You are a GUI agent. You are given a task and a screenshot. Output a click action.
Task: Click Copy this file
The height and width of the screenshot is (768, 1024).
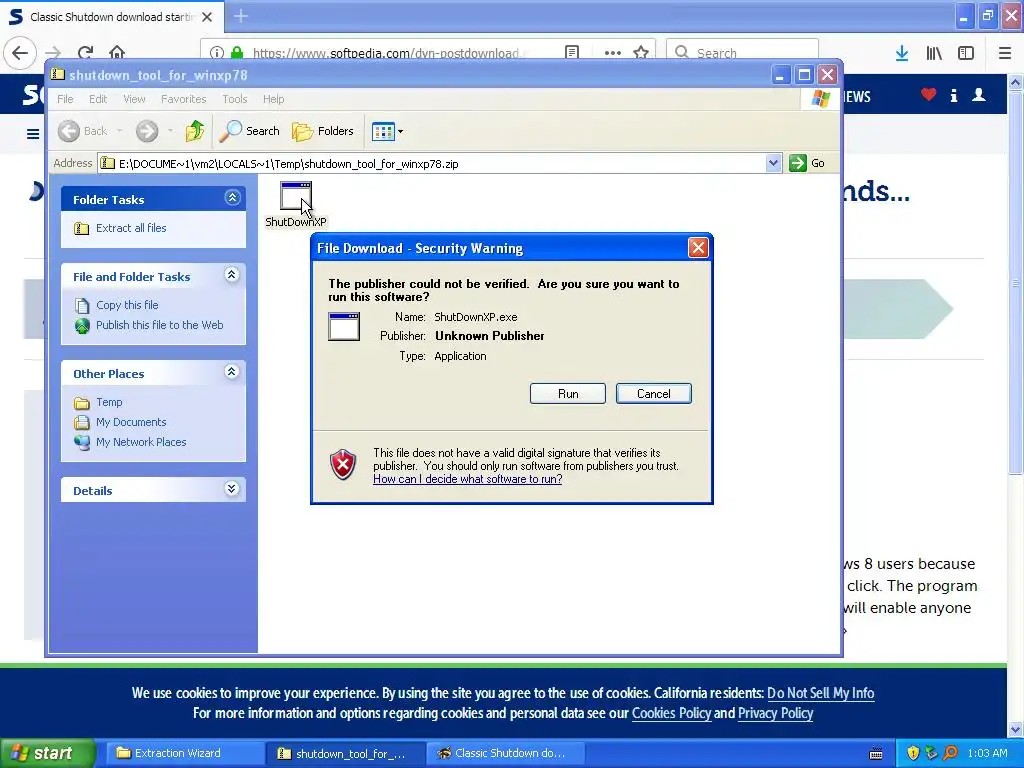coord(127,305)
